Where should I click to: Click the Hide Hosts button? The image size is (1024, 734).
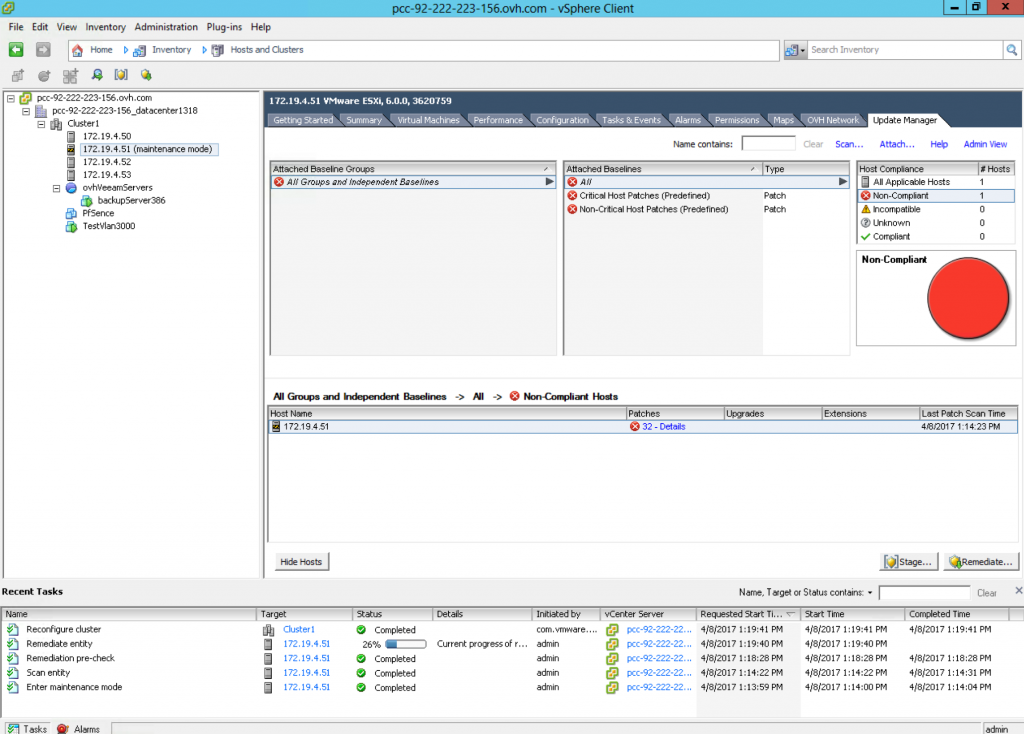click(x=301, y=562)
